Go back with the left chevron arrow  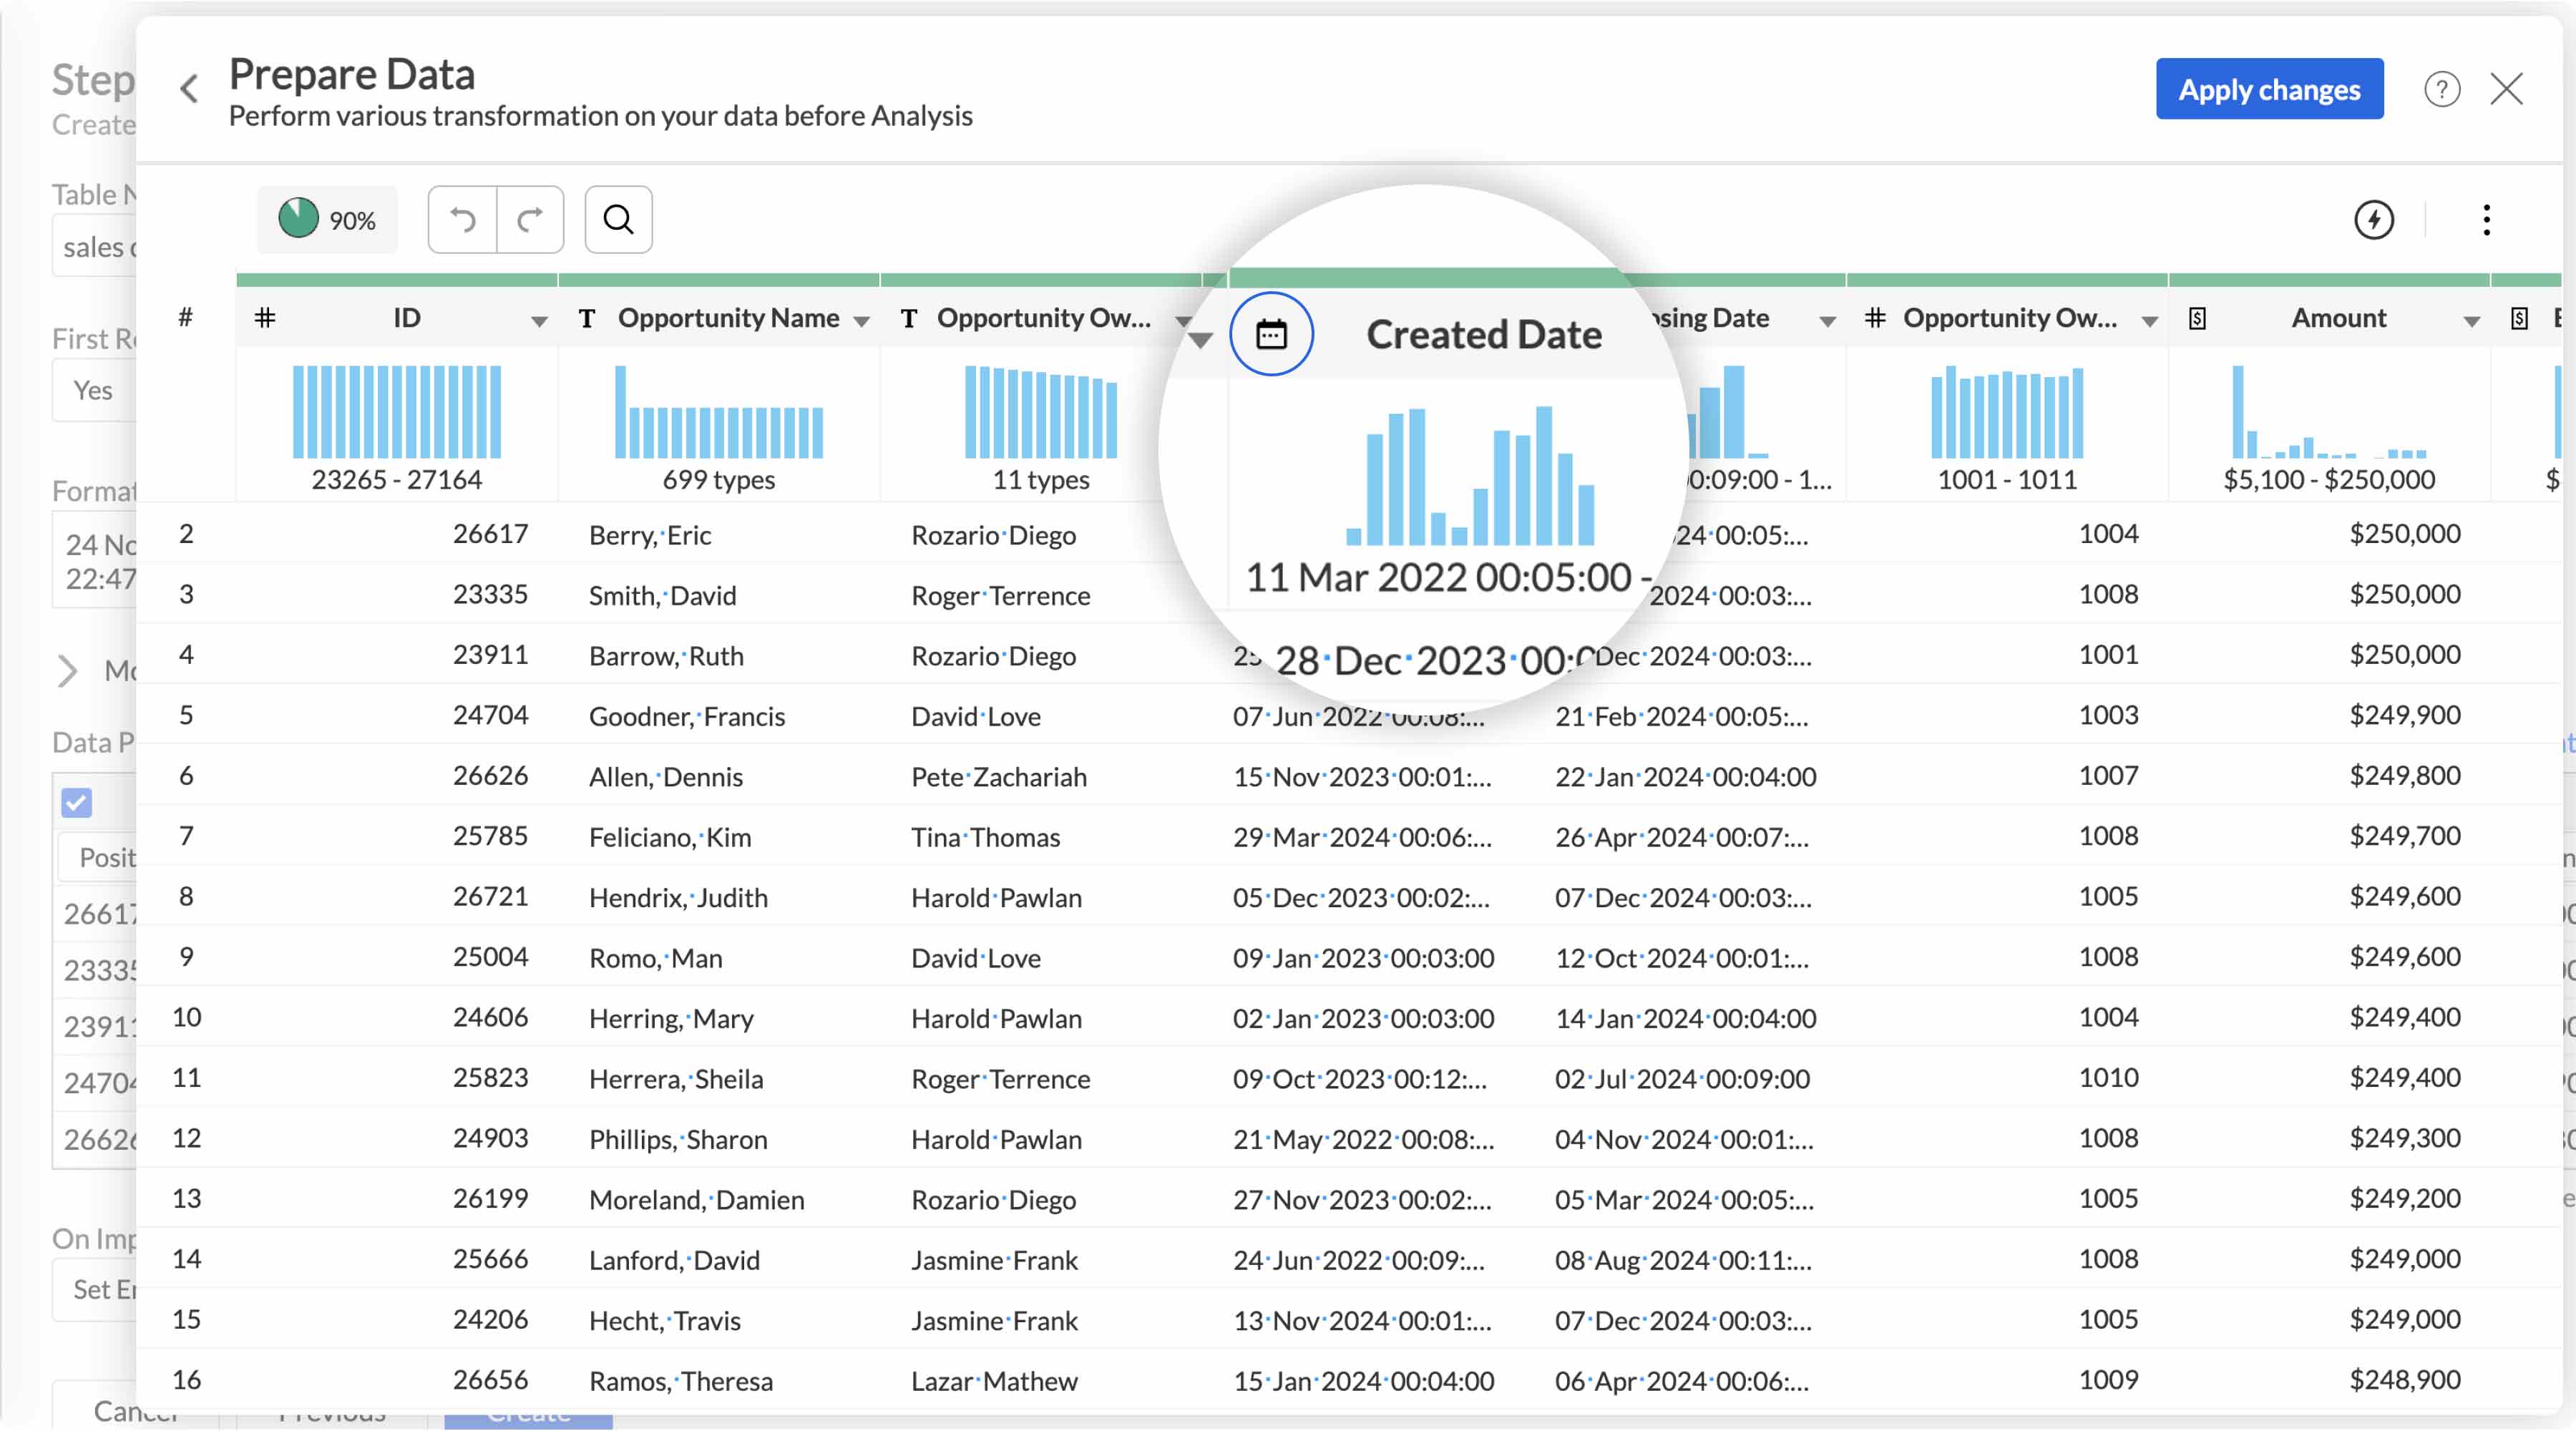pyautogui.click(x=189, y=89)
